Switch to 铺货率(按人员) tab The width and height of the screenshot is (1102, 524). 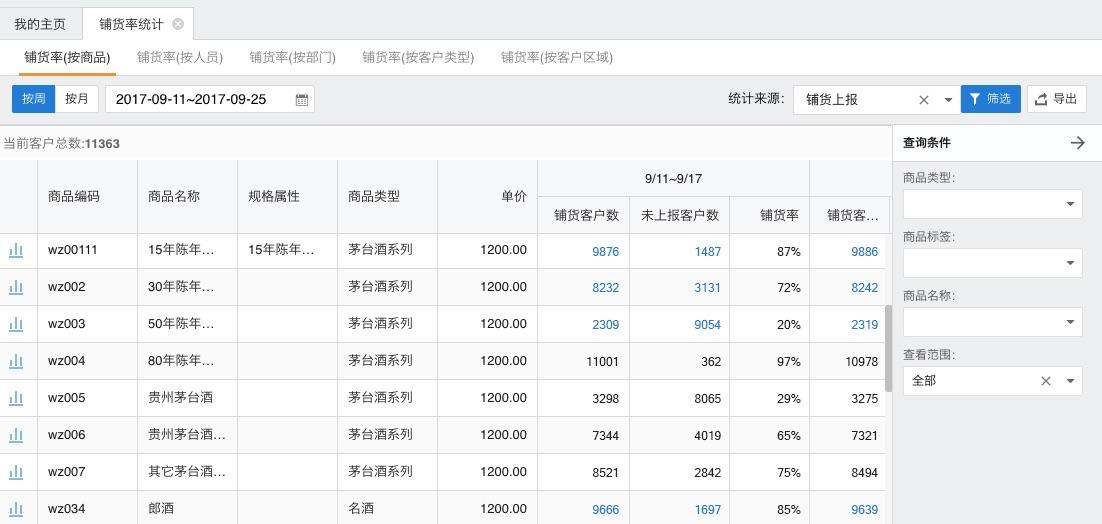180,58
